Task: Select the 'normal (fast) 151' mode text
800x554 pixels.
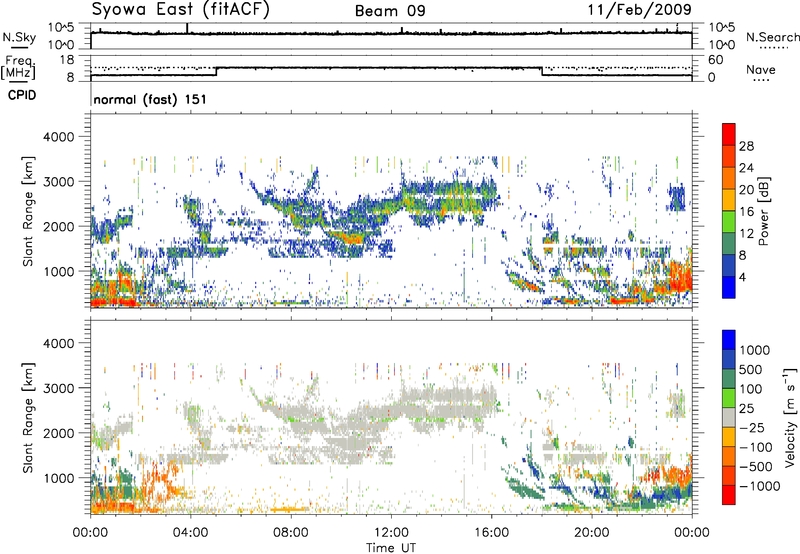Action: [x=150, y=99]
